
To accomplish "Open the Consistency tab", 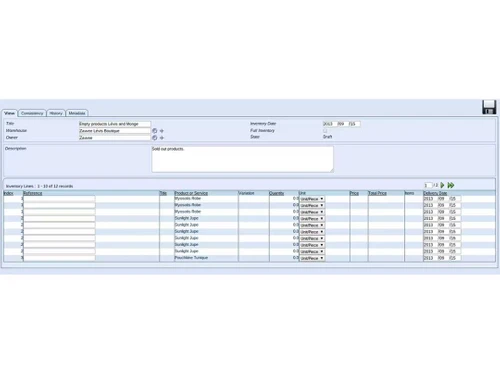I will [32, 113].
